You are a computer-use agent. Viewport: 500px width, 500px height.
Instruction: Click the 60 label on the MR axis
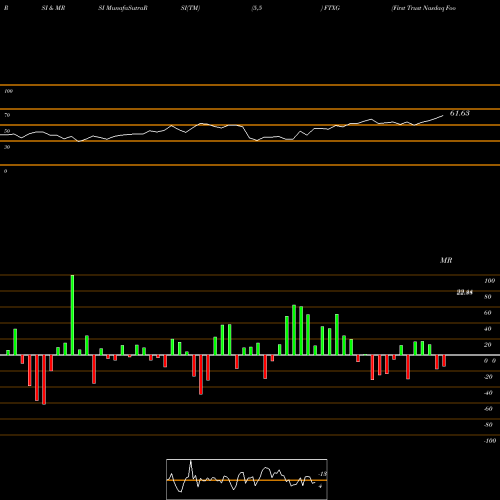point(488,313)
